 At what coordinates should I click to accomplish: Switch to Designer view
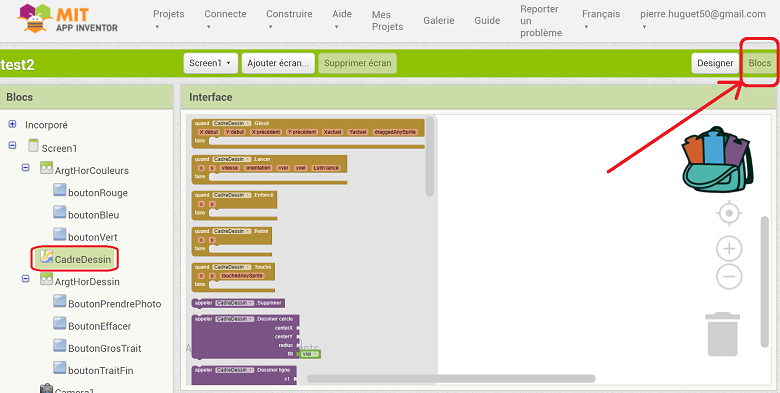pos(715,63)
